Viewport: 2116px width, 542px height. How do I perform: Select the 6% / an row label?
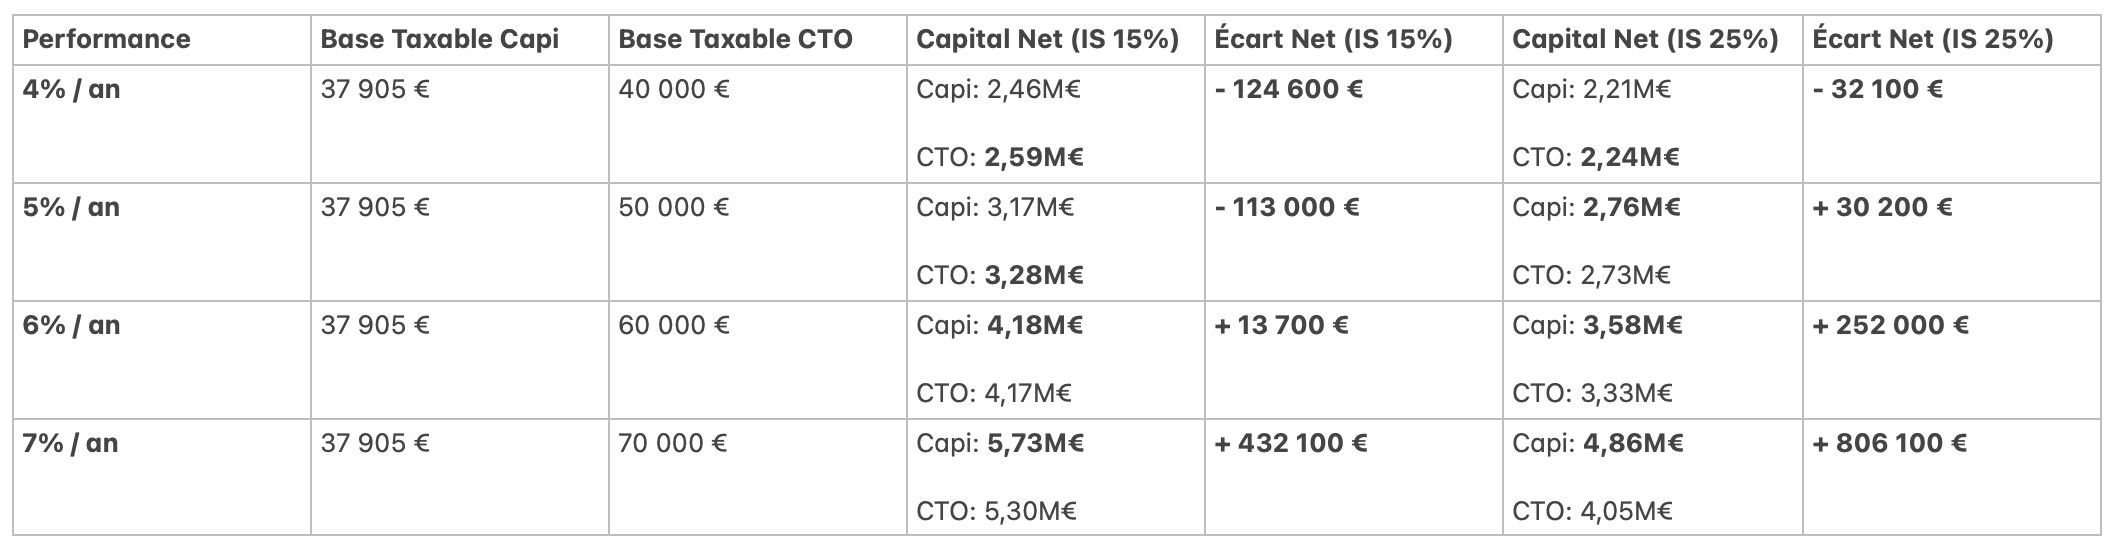click(x=71, y=326)
